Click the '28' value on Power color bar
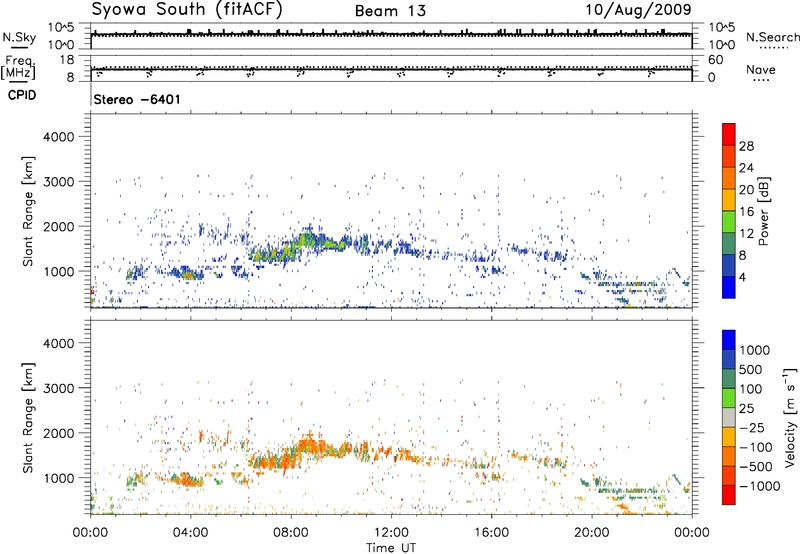 click(x=746, y=146)
